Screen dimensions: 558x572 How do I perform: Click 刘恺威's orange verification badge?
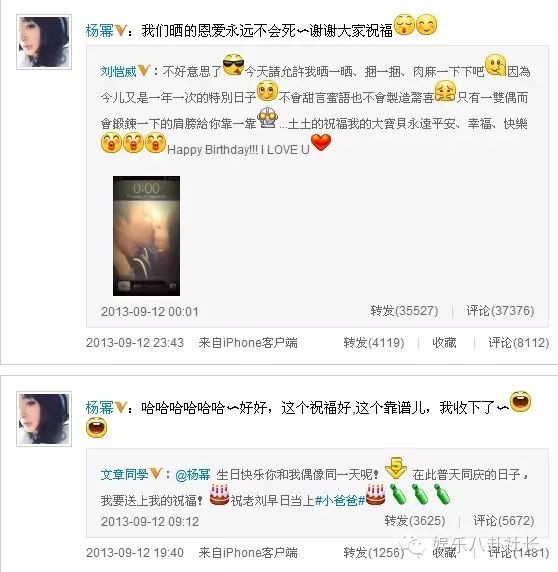[144, 70]
